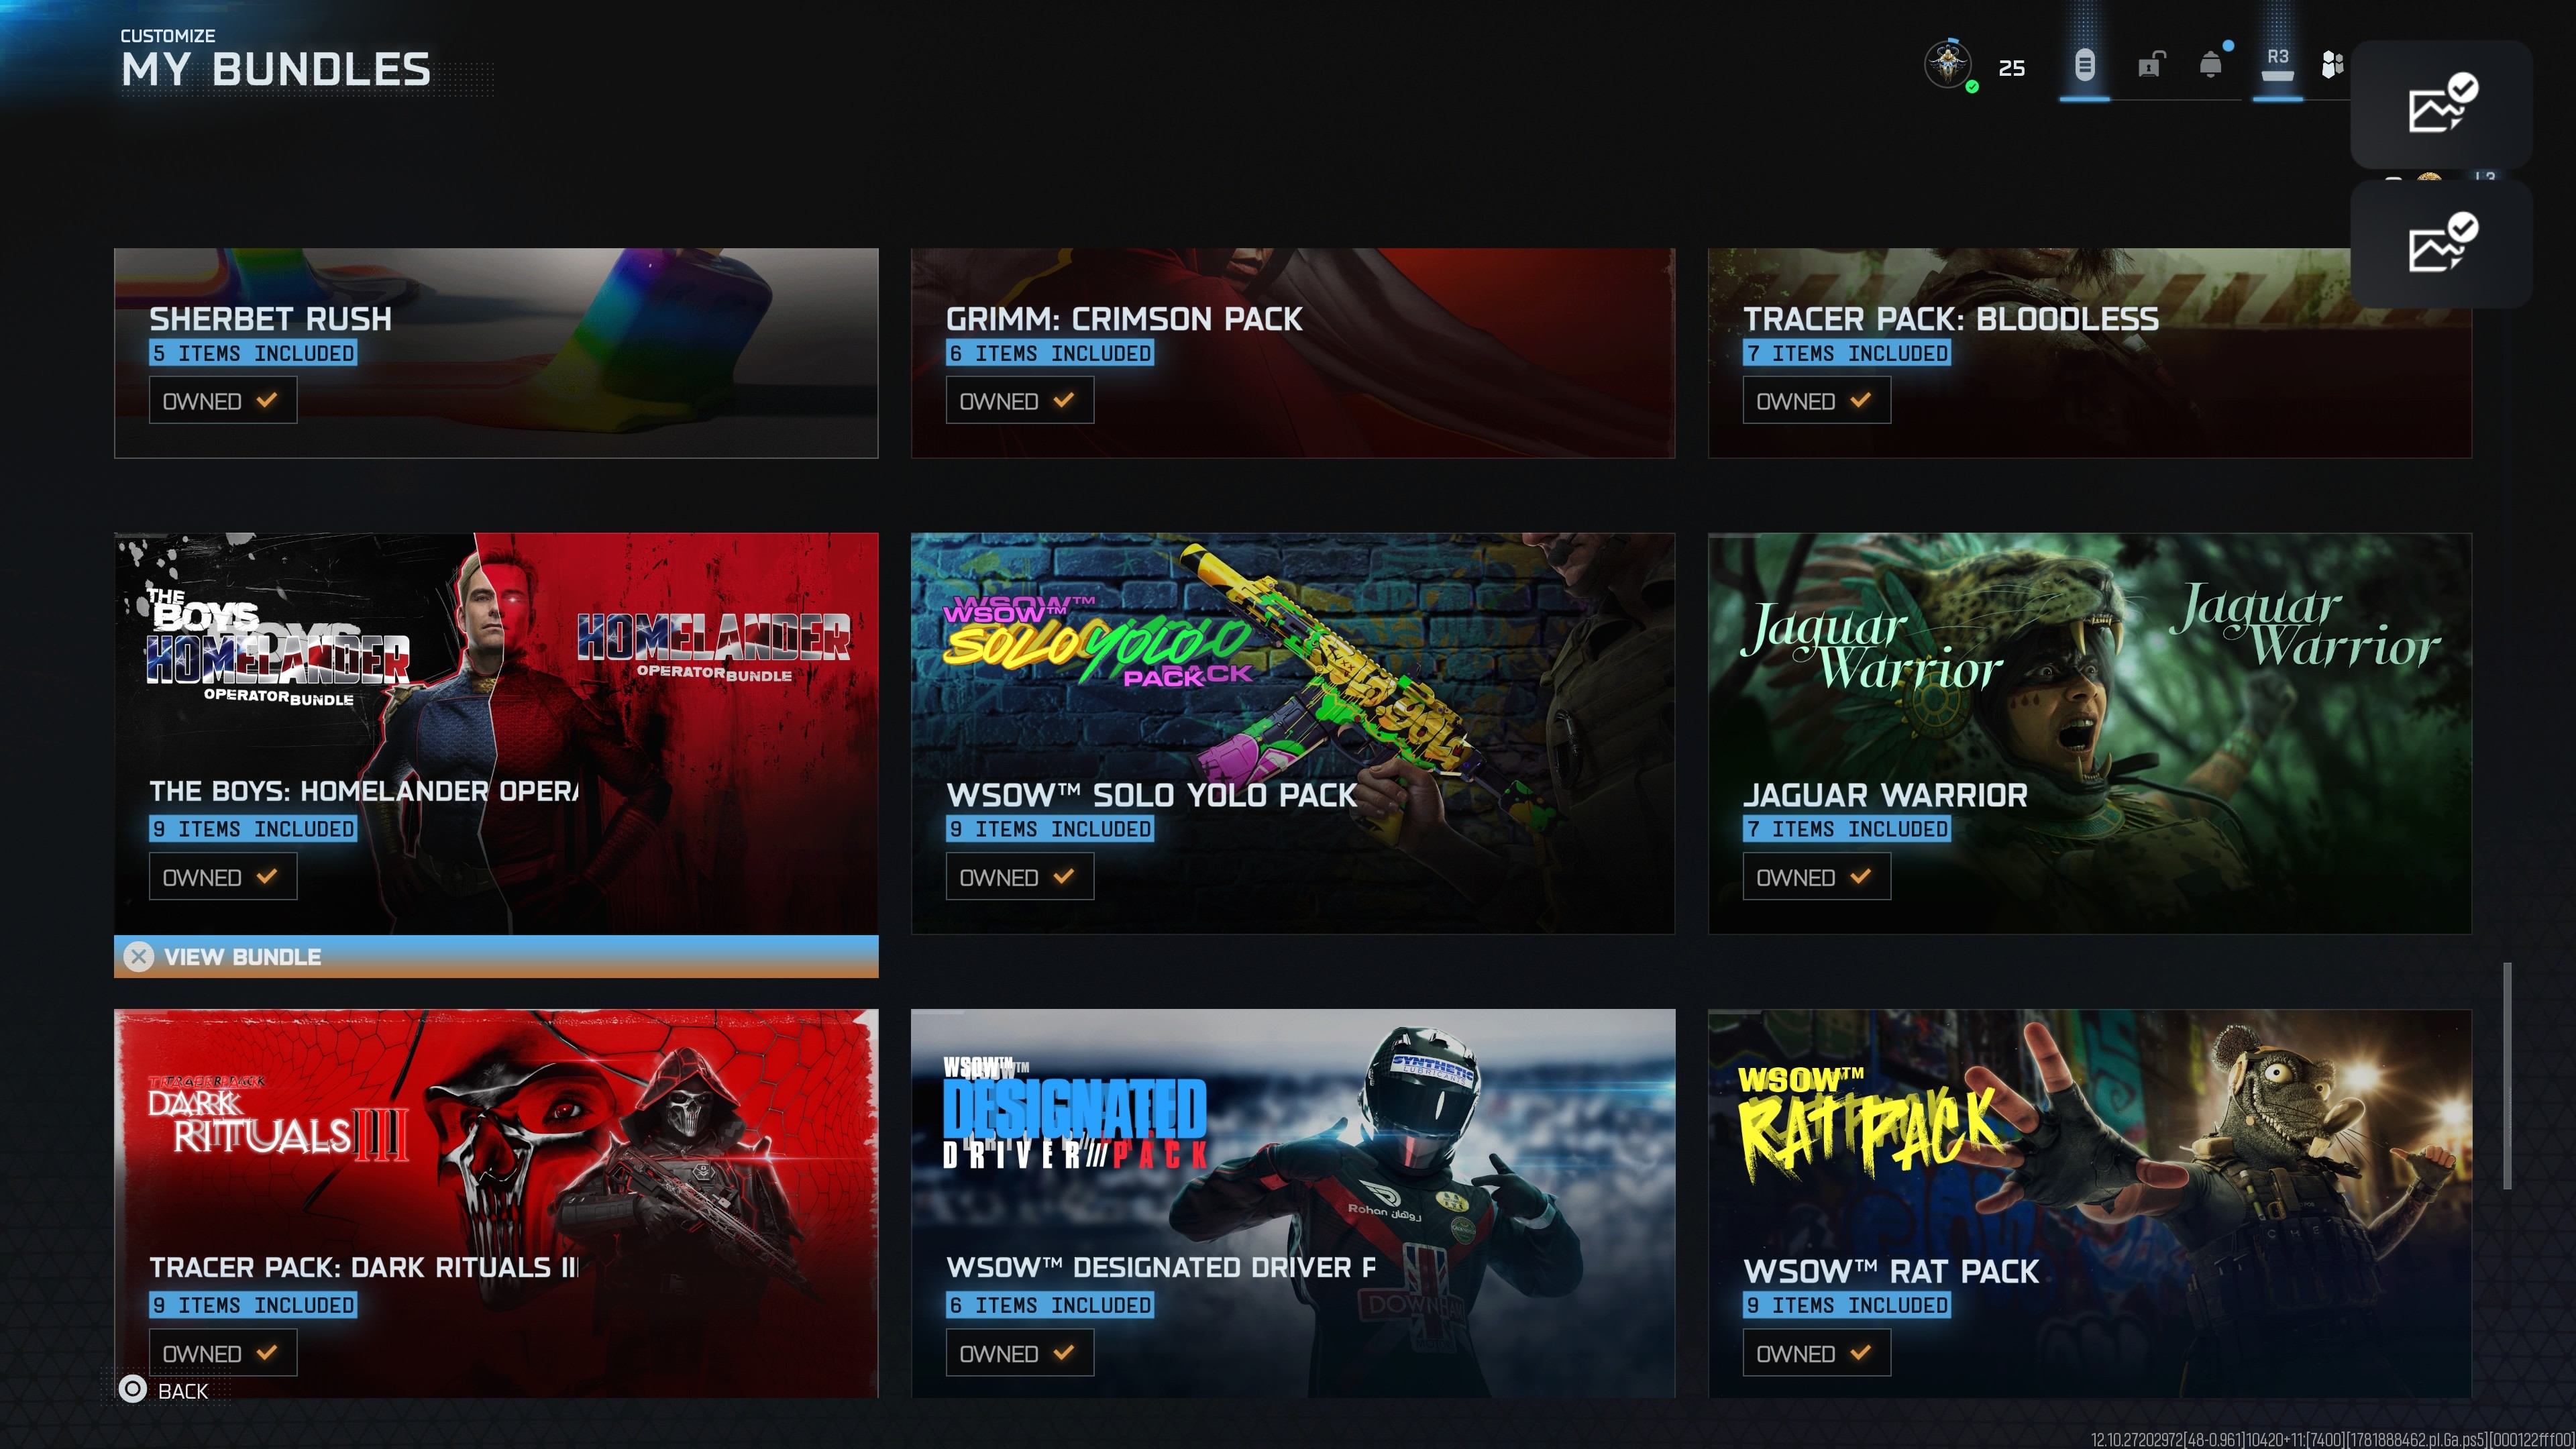Click "7 ITEMS INCLUDED" on Tracer Pack: Bloodless
2576x1449 pixels.
(1847, 353)
